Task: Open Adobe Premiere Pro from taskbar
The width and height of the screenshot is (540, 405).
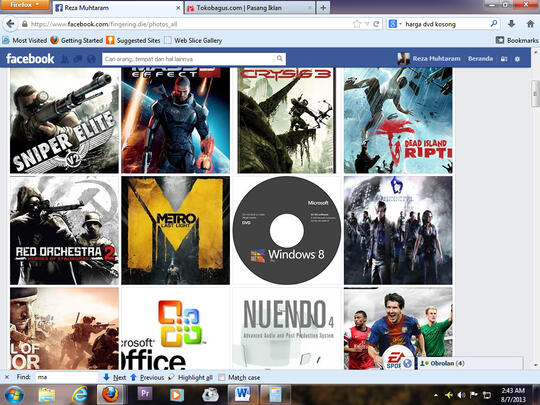Action: 145,395
